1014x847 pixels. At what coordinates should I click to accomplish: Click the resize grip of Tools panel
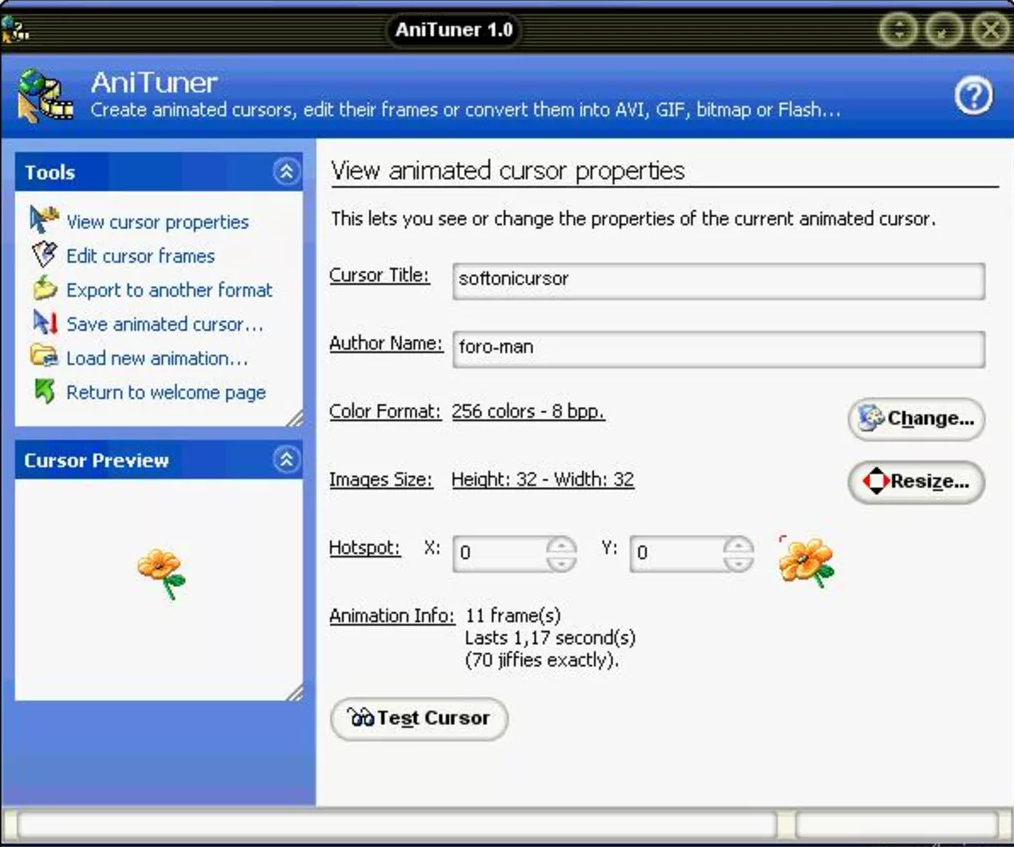pyautogui.click(x=295, y=418)
